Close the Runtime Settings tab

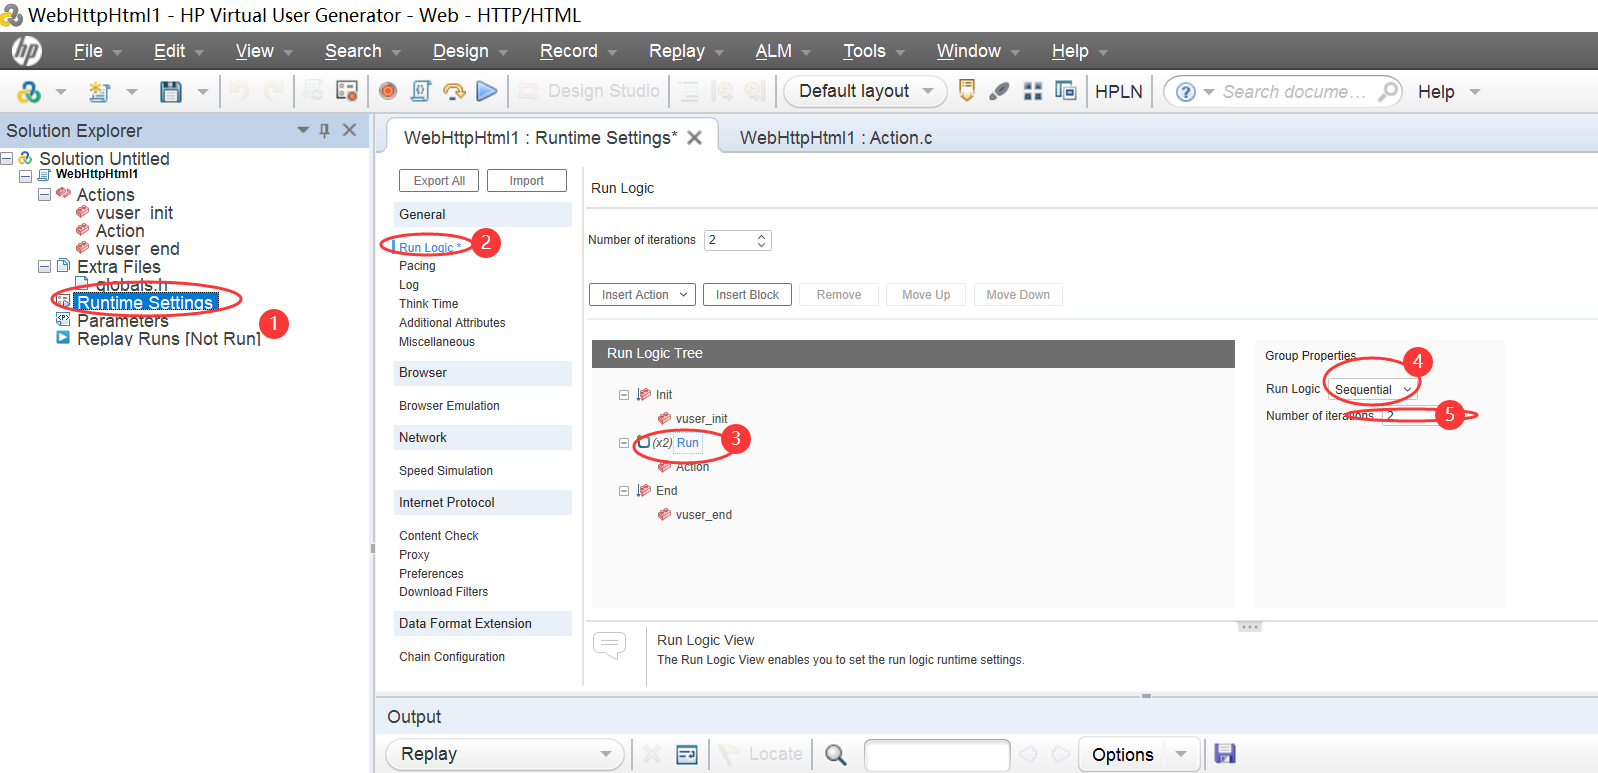click(695, 138)
